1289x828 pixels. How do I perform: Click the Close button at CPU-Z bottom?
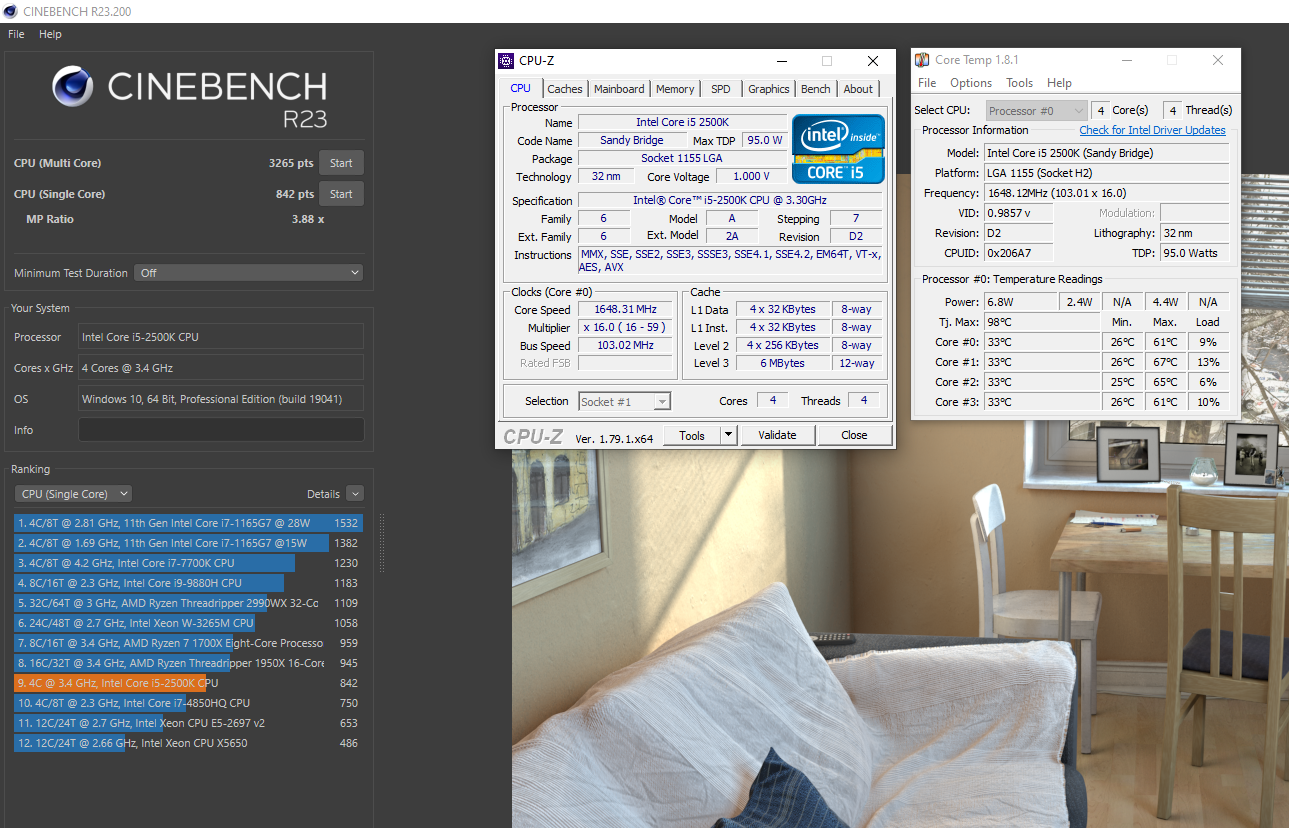[x=854, y=435]
